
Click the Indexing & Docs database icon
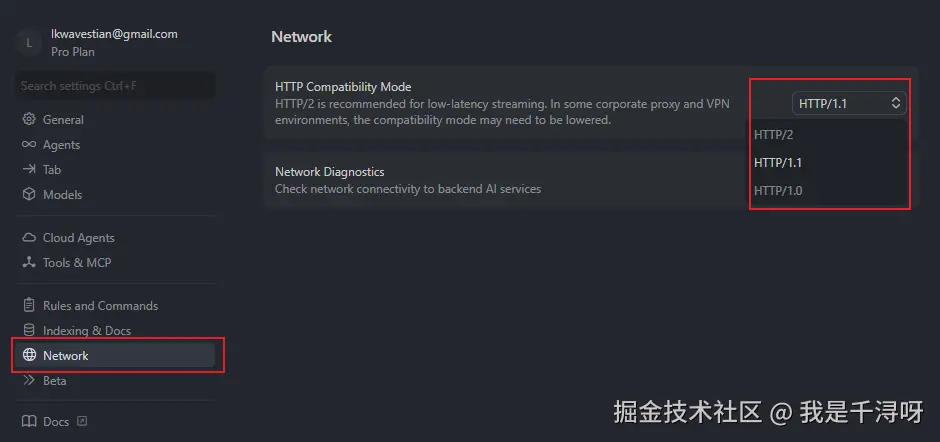29,331
